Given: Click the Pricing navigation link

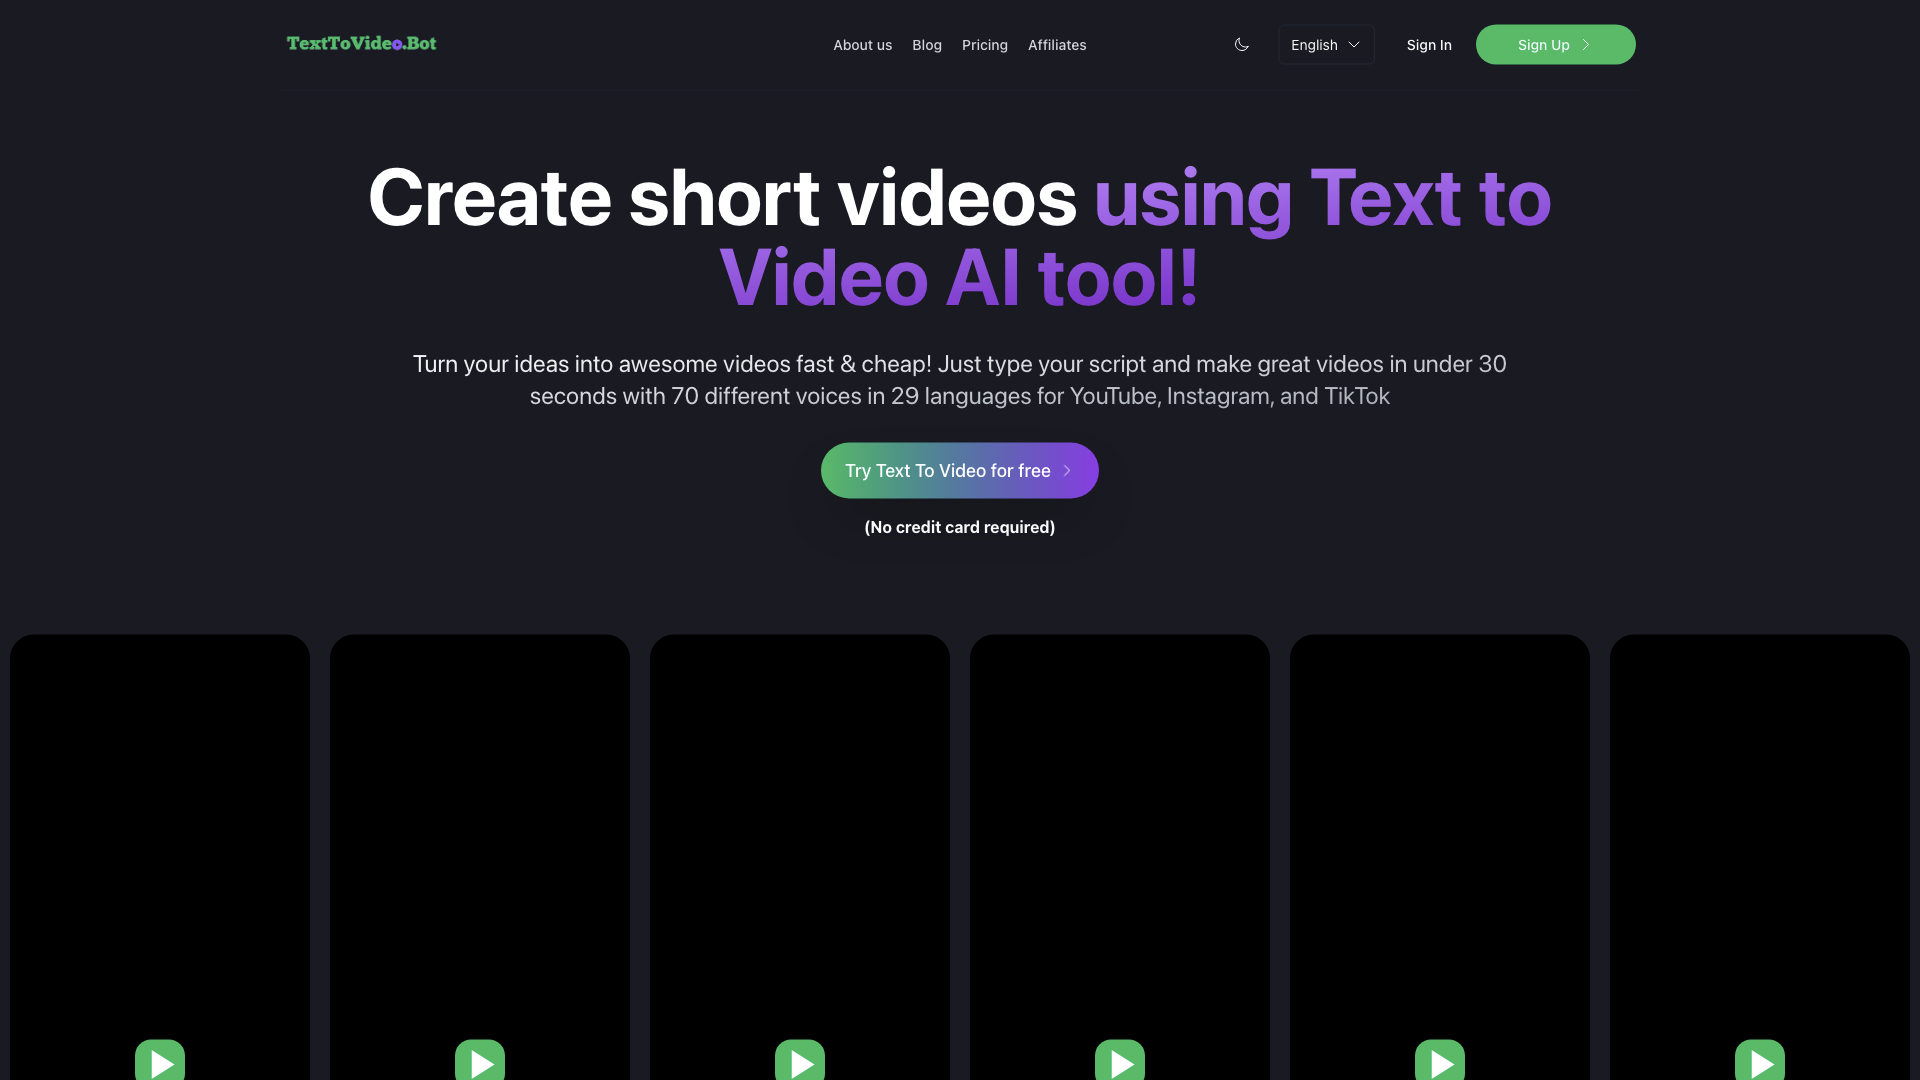Looking at the screenshot, I should point(985,44).
